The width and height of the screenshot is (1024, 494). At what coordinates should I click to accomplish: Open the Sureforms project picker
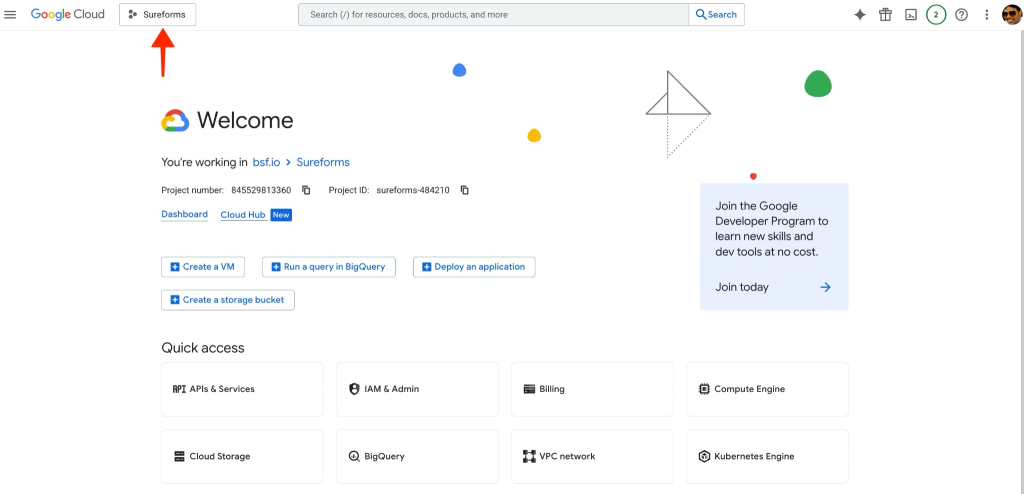[157, 14]
